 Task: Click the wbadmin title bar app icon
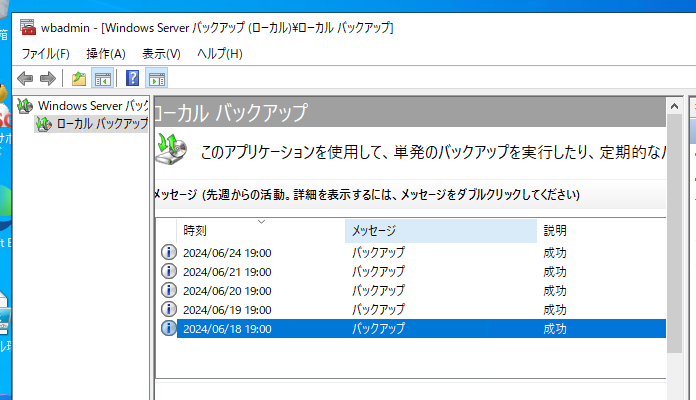tap(28, 28)
